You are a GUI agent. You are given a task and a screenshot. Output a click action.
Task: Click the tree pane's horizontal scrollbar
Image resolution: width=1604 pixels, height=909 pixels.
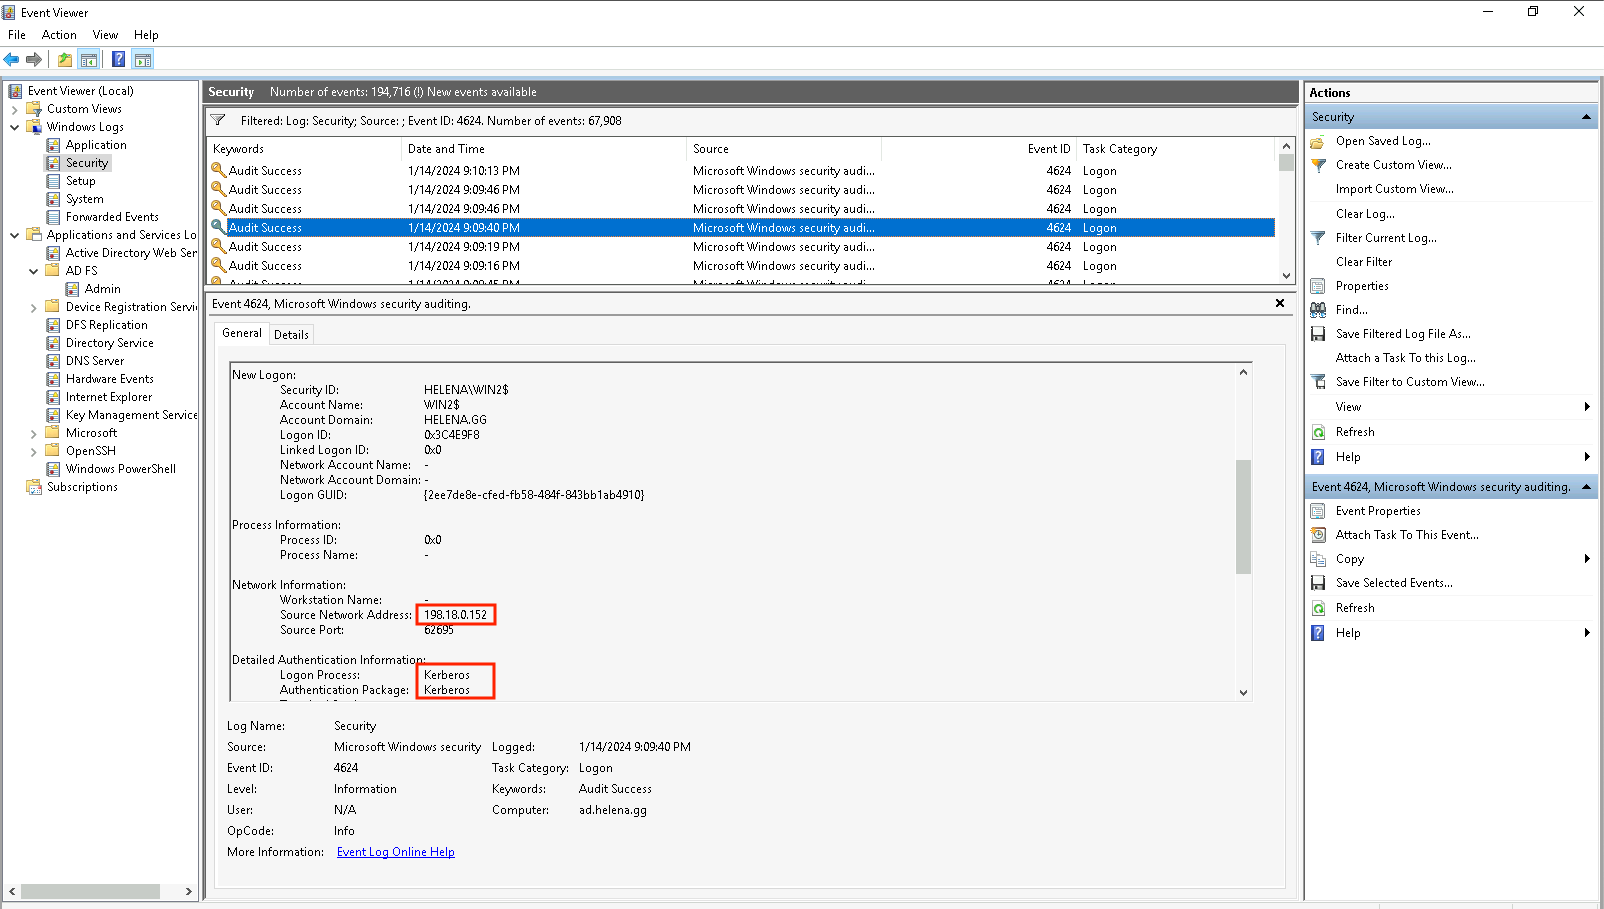(x=90, y=891)
